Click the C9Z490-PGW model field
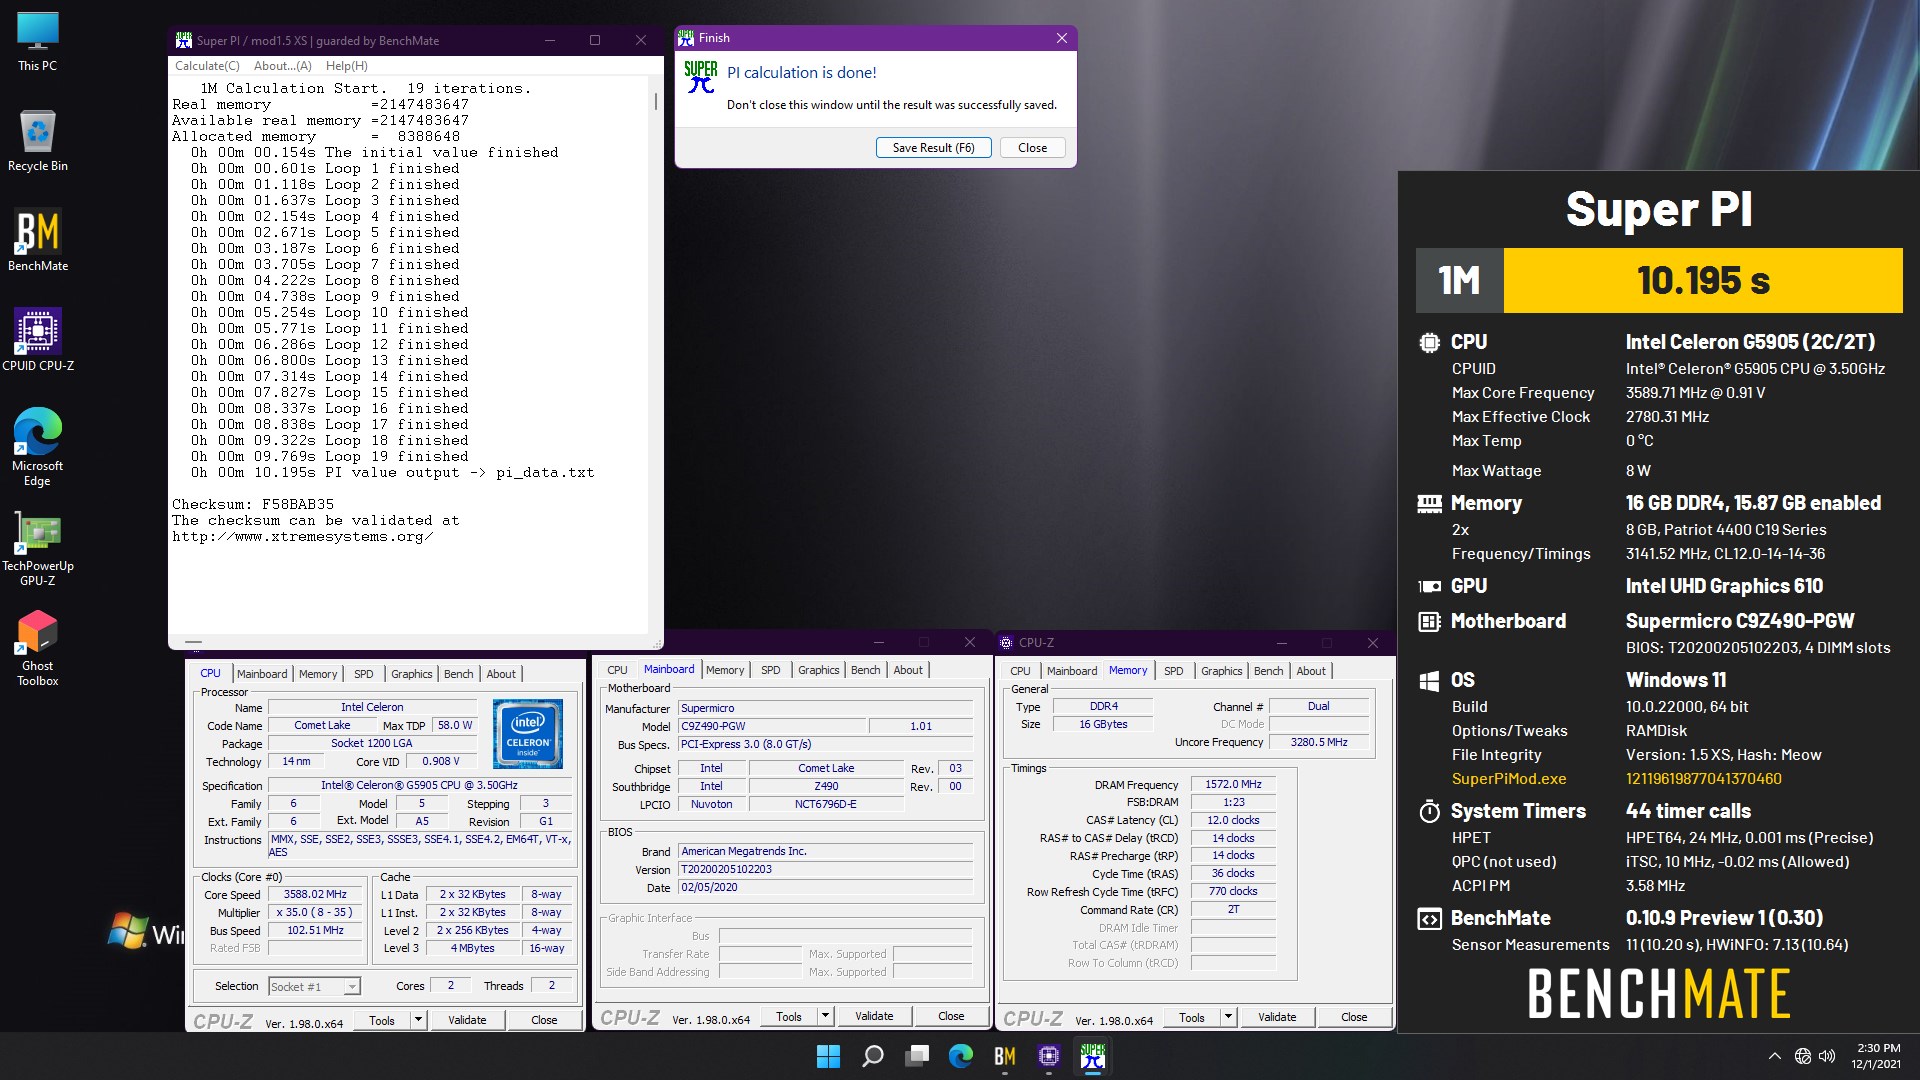Image resolution: width=1920 pixels, height=1080 pixels. click(x=773, y=726)
